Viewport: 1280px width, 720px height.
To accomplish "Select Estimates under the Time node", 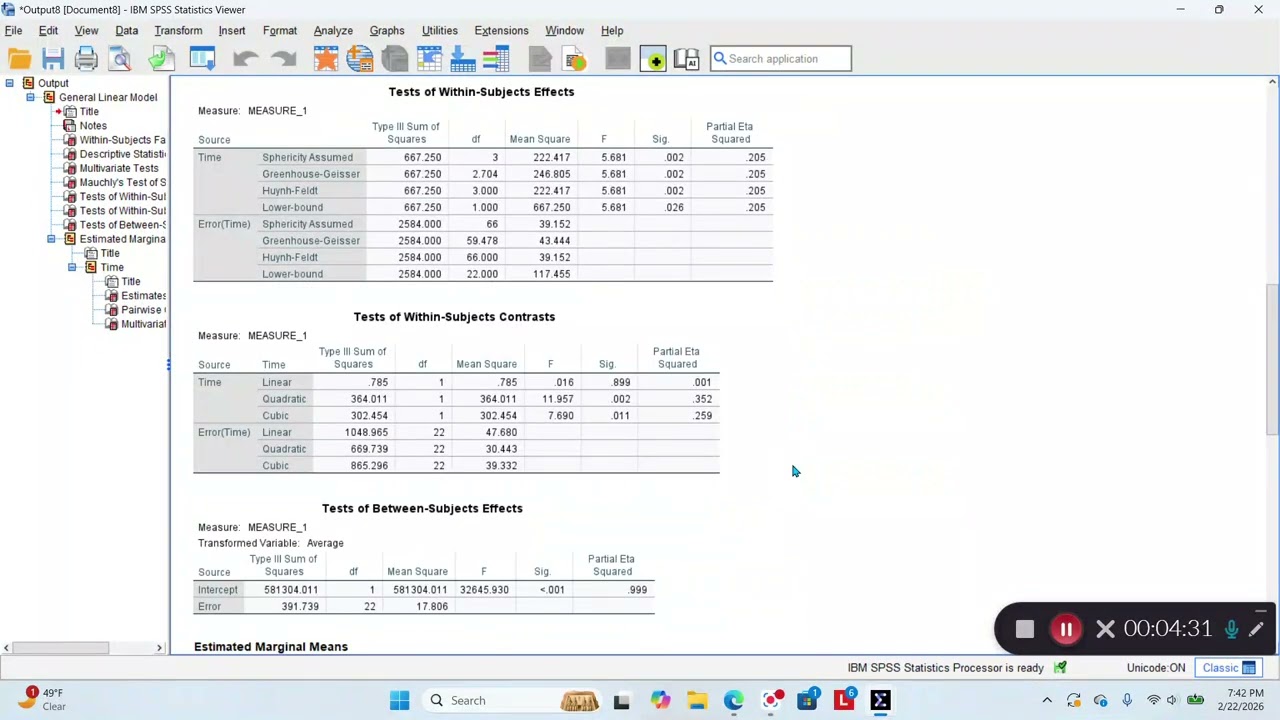I will click(x=143, y=296).
